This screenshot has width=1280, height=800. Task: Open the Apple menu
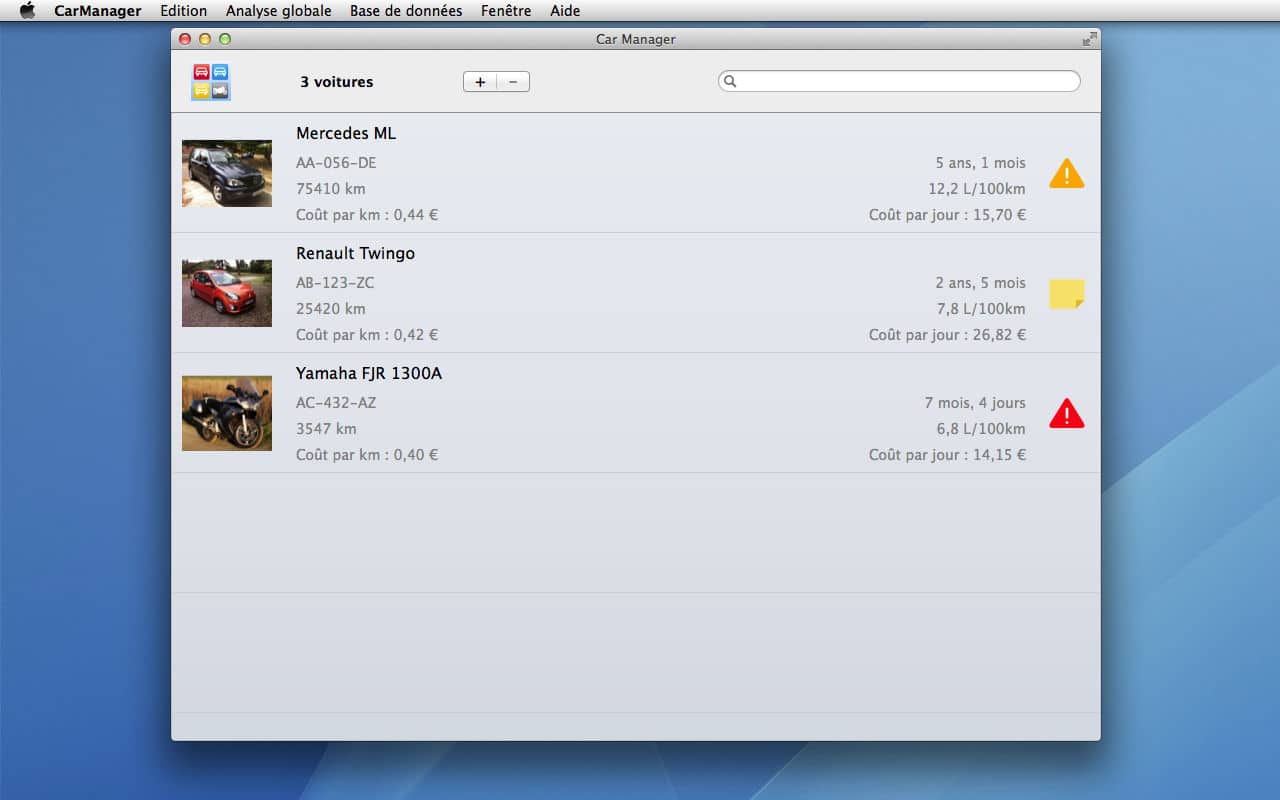click(27, 11)
